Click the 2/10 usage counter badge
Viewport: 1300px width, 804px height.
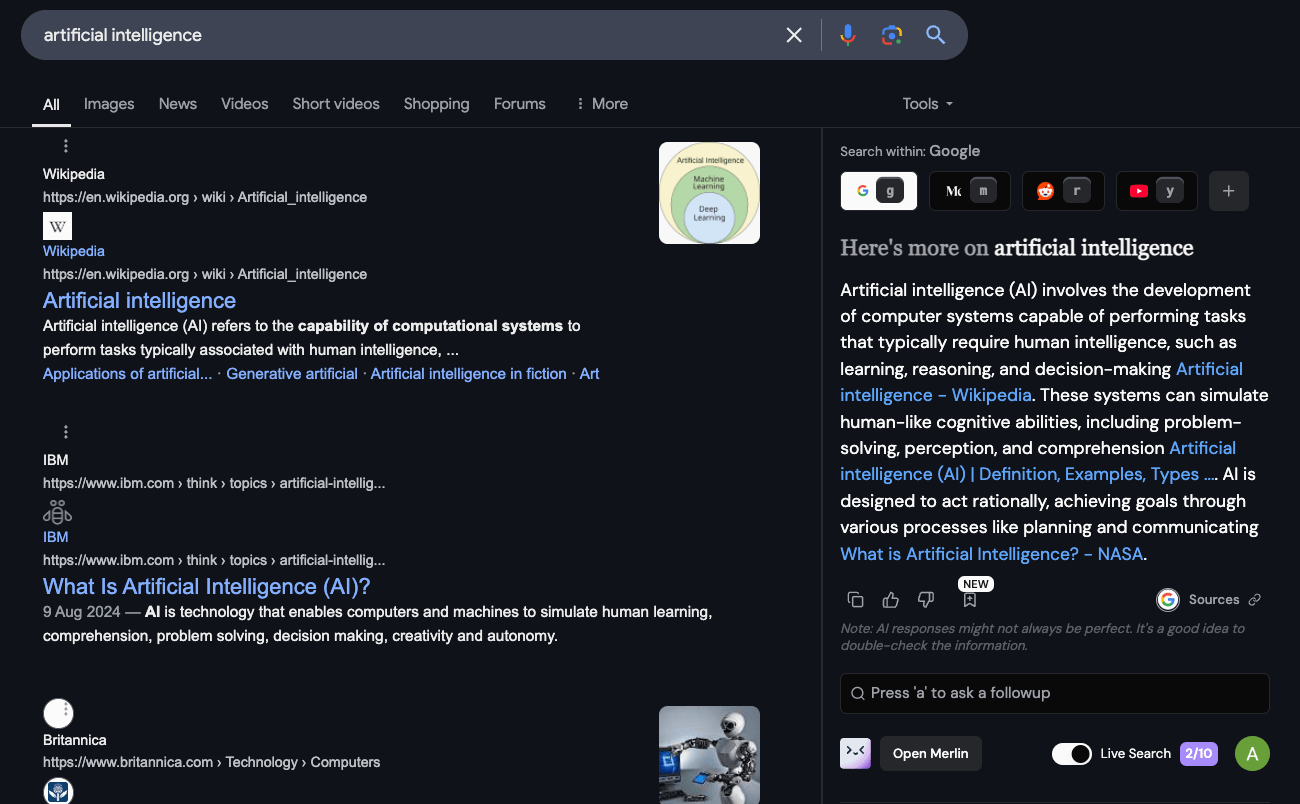pos(1199,753)
